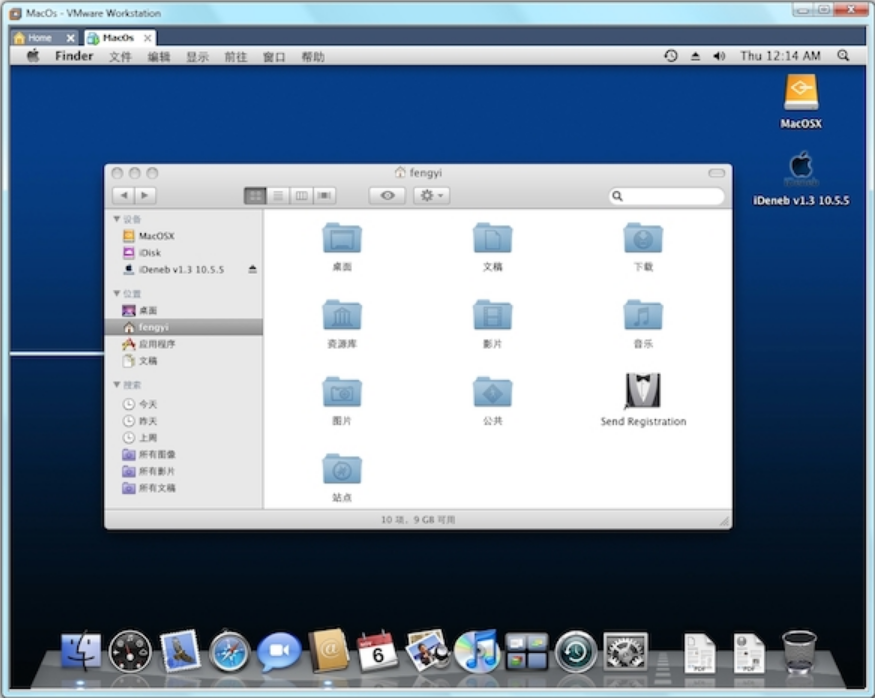Click the Finder search field
The image size is (875, 698).
pyautogui.click(x=670, y=197)
